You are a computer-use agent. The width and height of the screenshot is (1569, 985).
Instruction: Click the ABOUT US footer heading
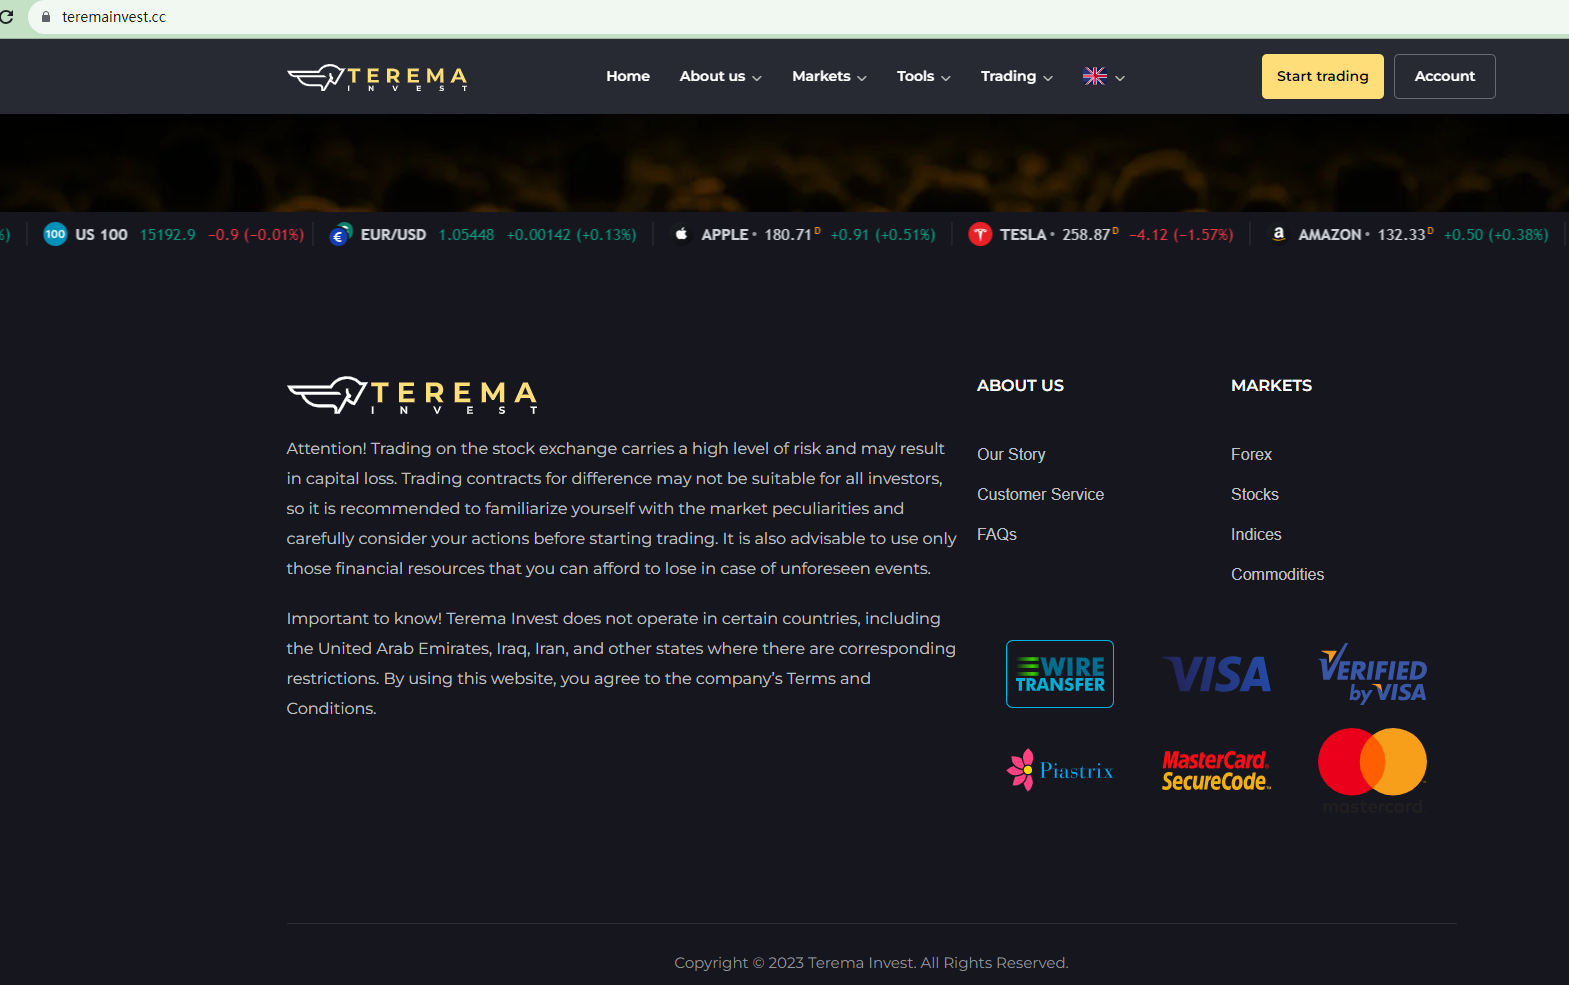(x=1020, y=385)
